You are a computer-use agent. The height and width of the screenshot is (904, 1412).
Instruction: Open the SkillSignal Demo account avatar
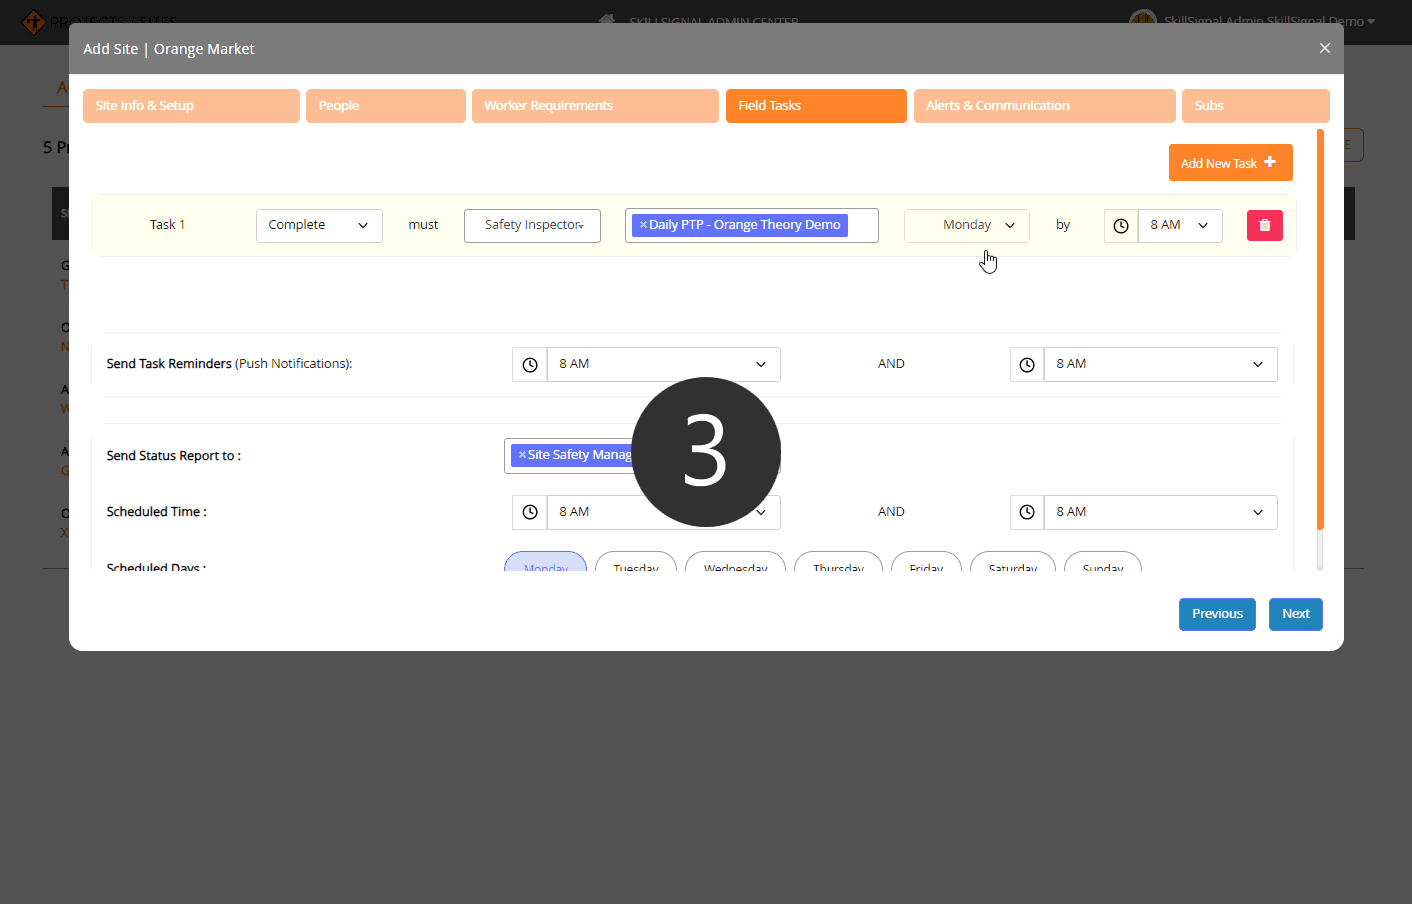click(x=1142, y=21)
